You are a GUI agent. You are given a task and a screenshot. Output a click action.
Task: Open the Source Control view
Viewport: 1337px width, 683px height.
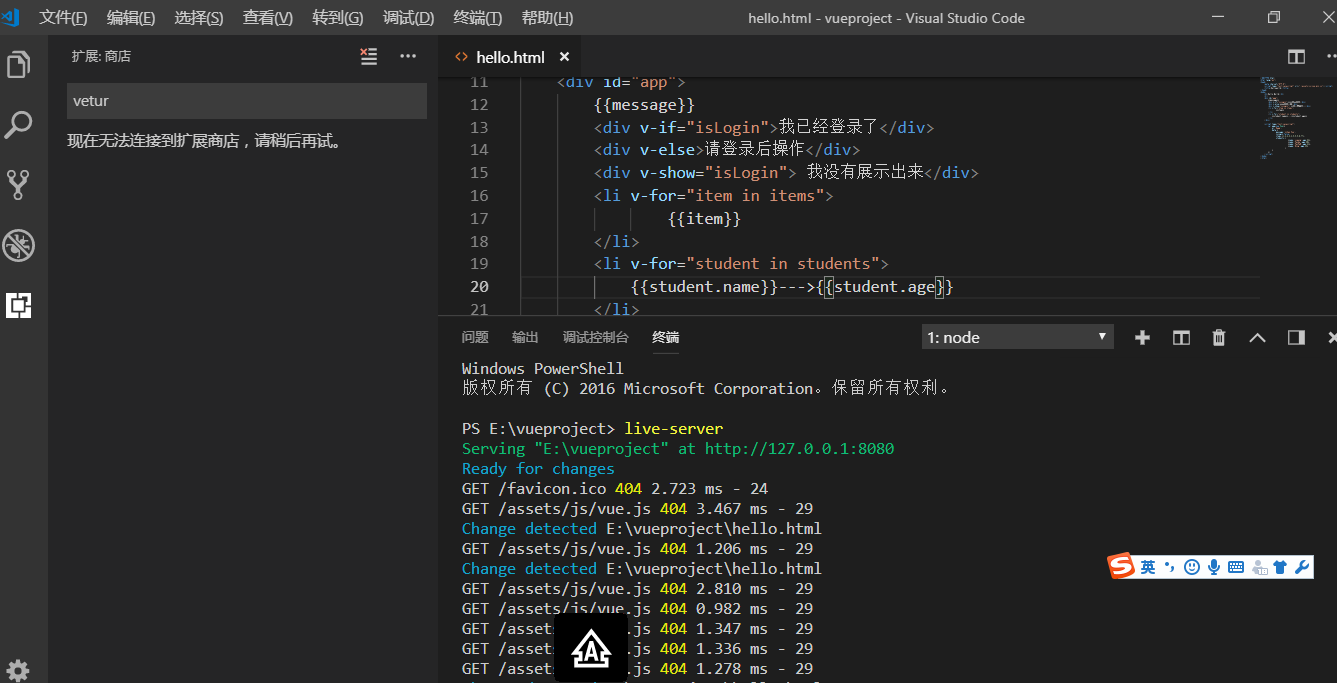tap(19, 185)
